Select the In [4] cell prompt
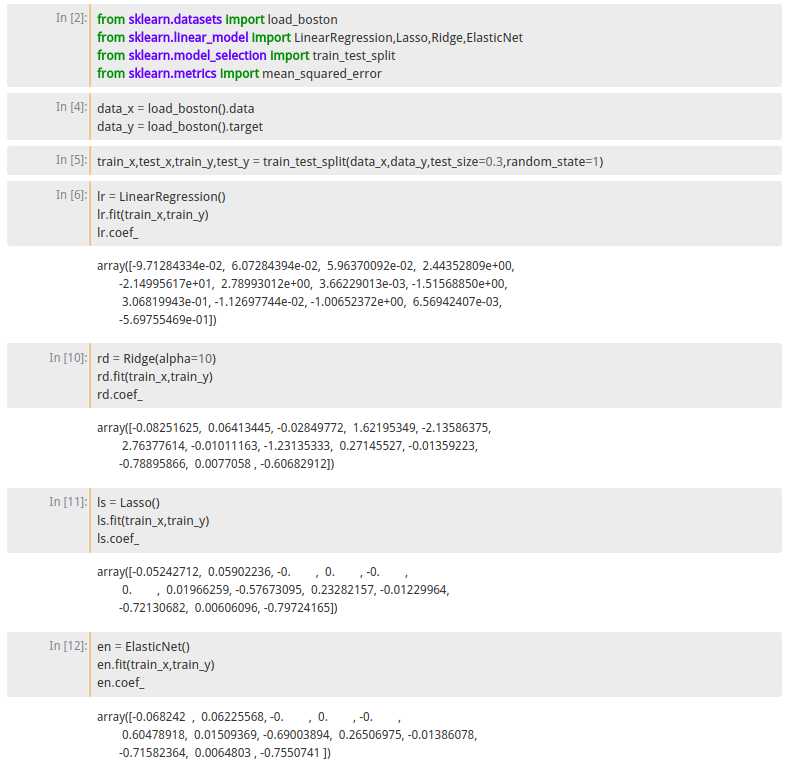The width and height of the screenshot is (785, 771). [x=72, y=107]
